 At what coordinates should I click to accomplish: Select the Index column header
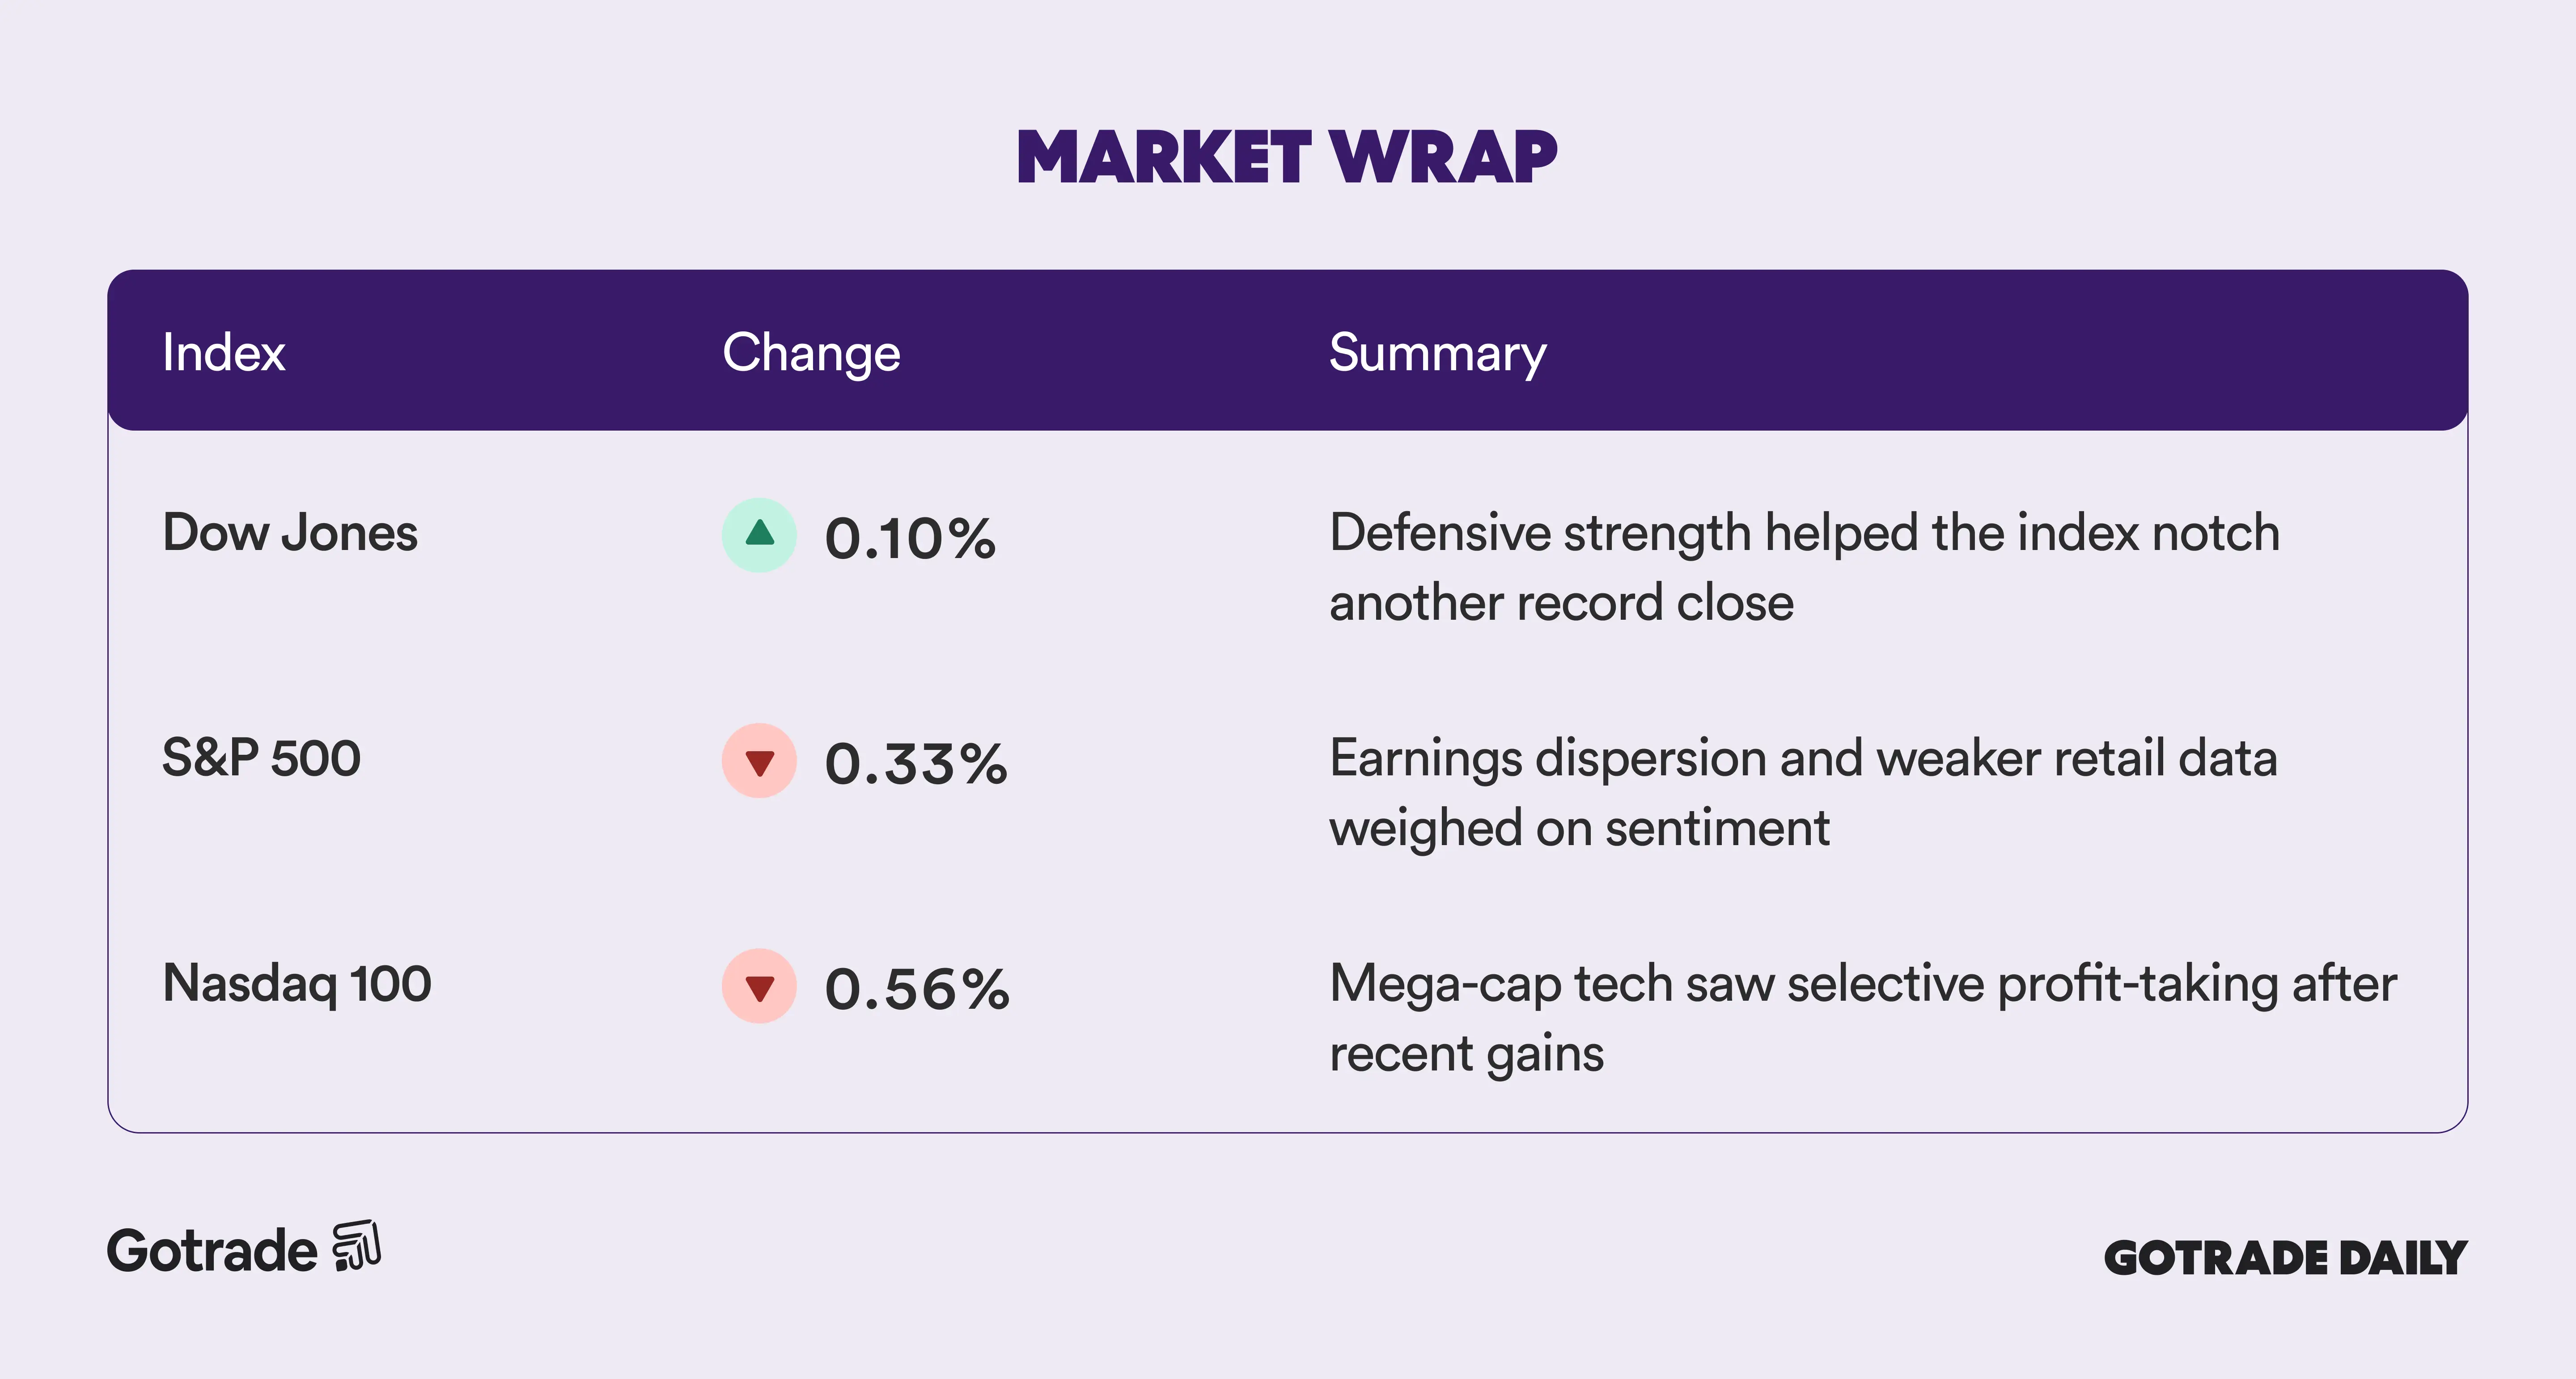[224, 352]
